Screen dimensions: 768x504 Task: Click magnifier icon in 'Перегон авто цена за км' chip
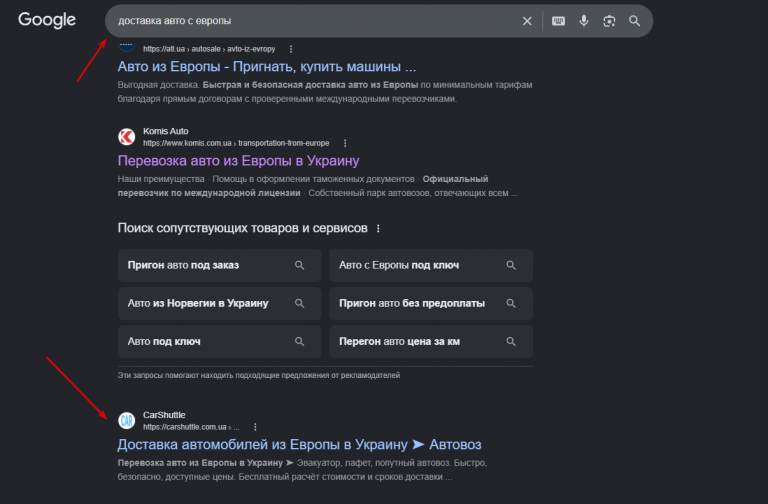click(511, 341)
